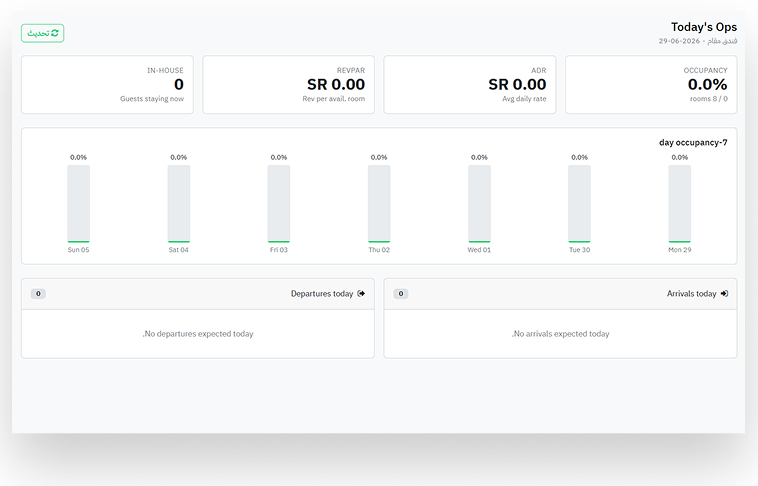Viewport: 758px width, 486px height.
Task: Click the Arrivals today header
Action: click(x=691, y=294)
